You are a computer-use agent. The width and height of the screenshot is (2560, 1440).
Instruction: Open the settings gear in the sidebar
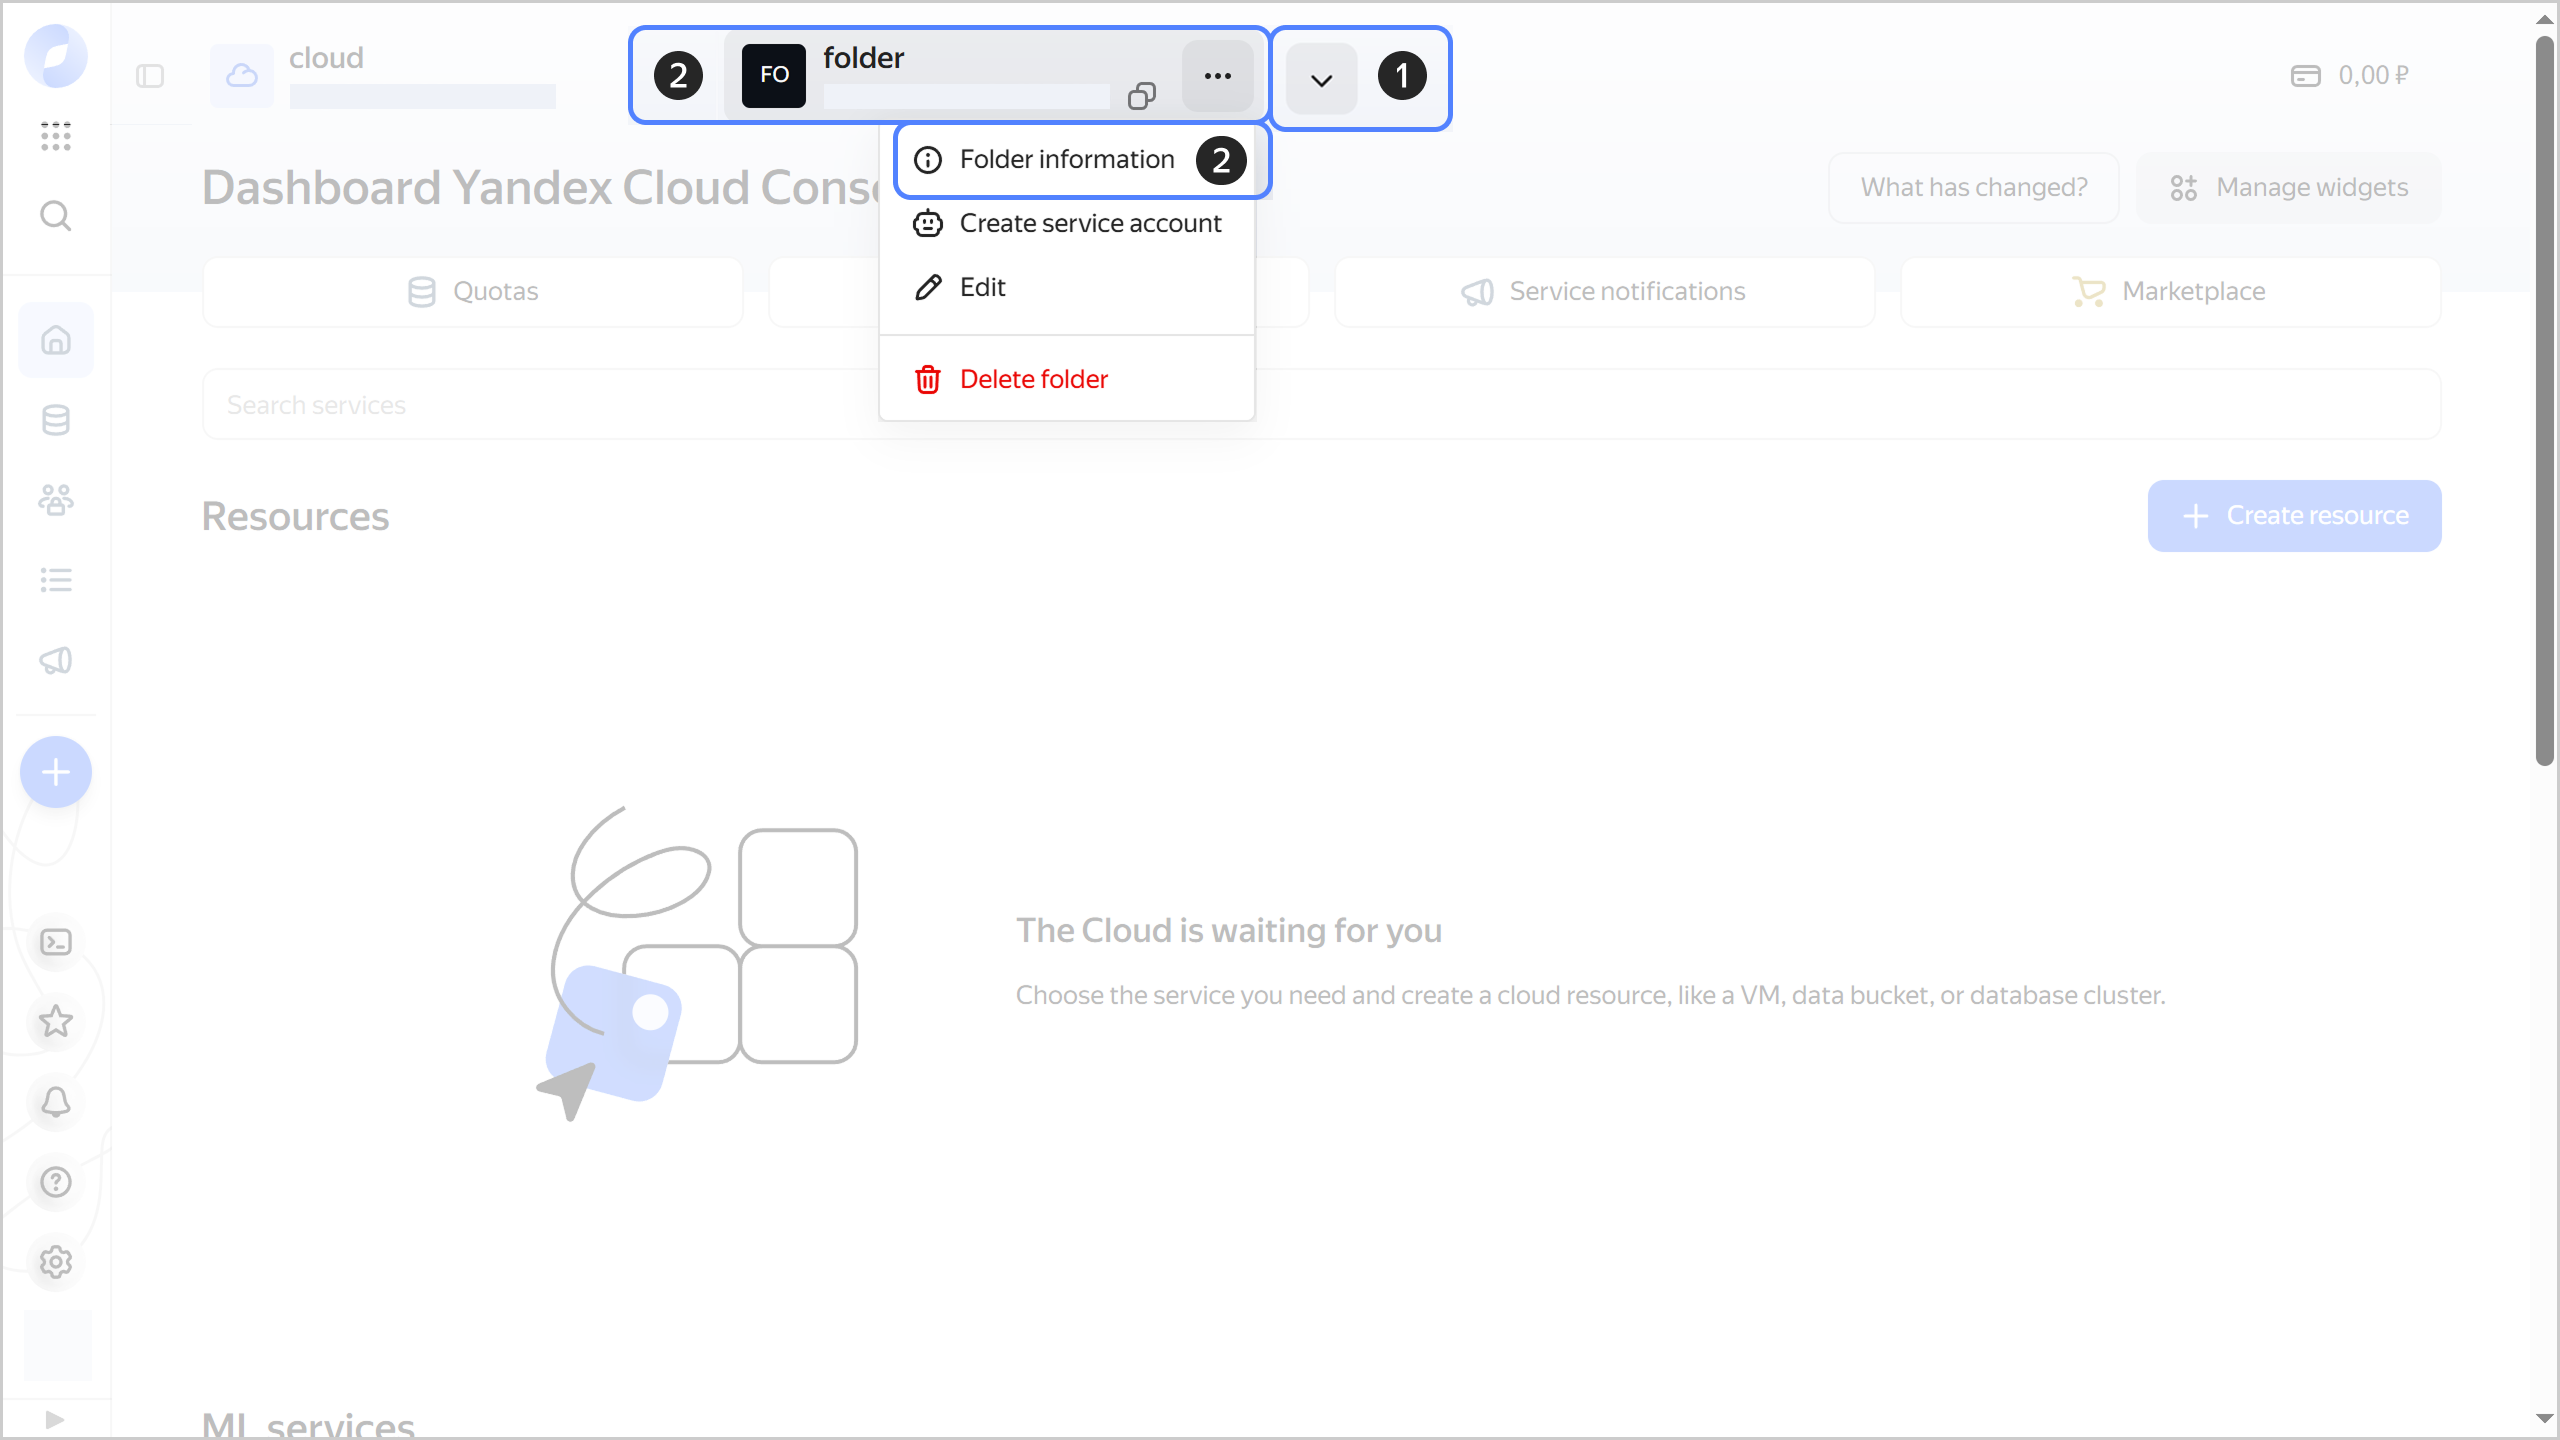point(56,1262)
